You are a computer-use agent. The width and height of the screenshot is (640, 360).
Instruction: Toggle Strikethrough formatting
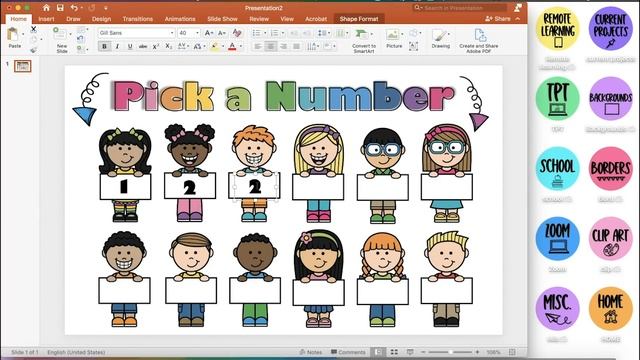pos(143,47)
